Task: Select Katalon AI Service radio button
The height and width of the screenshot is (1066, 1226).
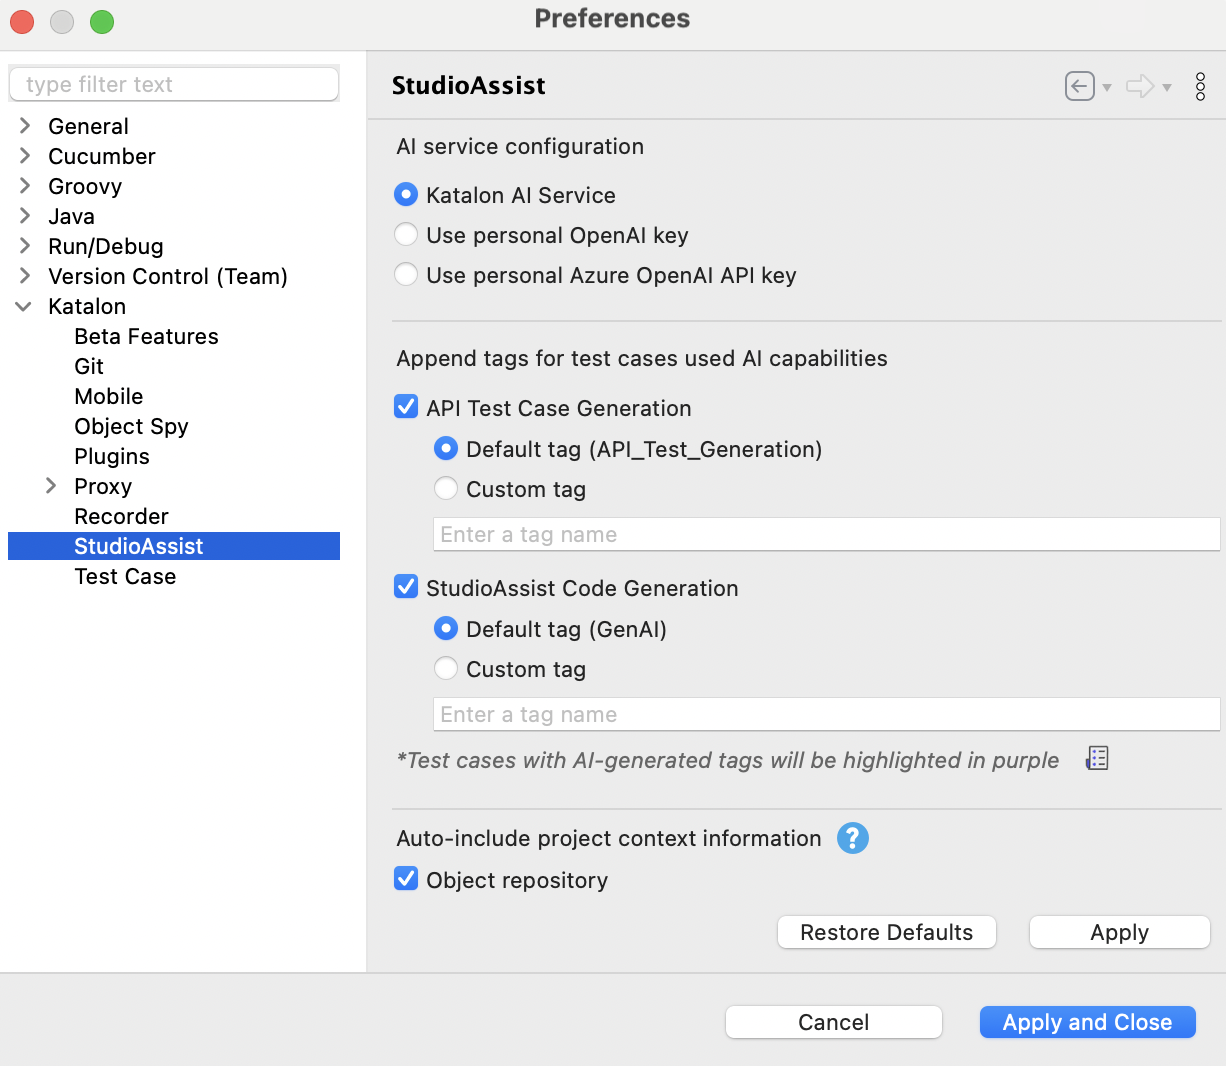Action: (406, 194)
